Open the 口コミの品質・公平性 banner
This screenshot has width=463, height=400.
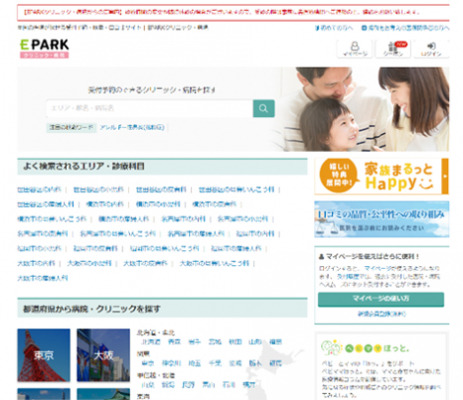pos(381,219)
